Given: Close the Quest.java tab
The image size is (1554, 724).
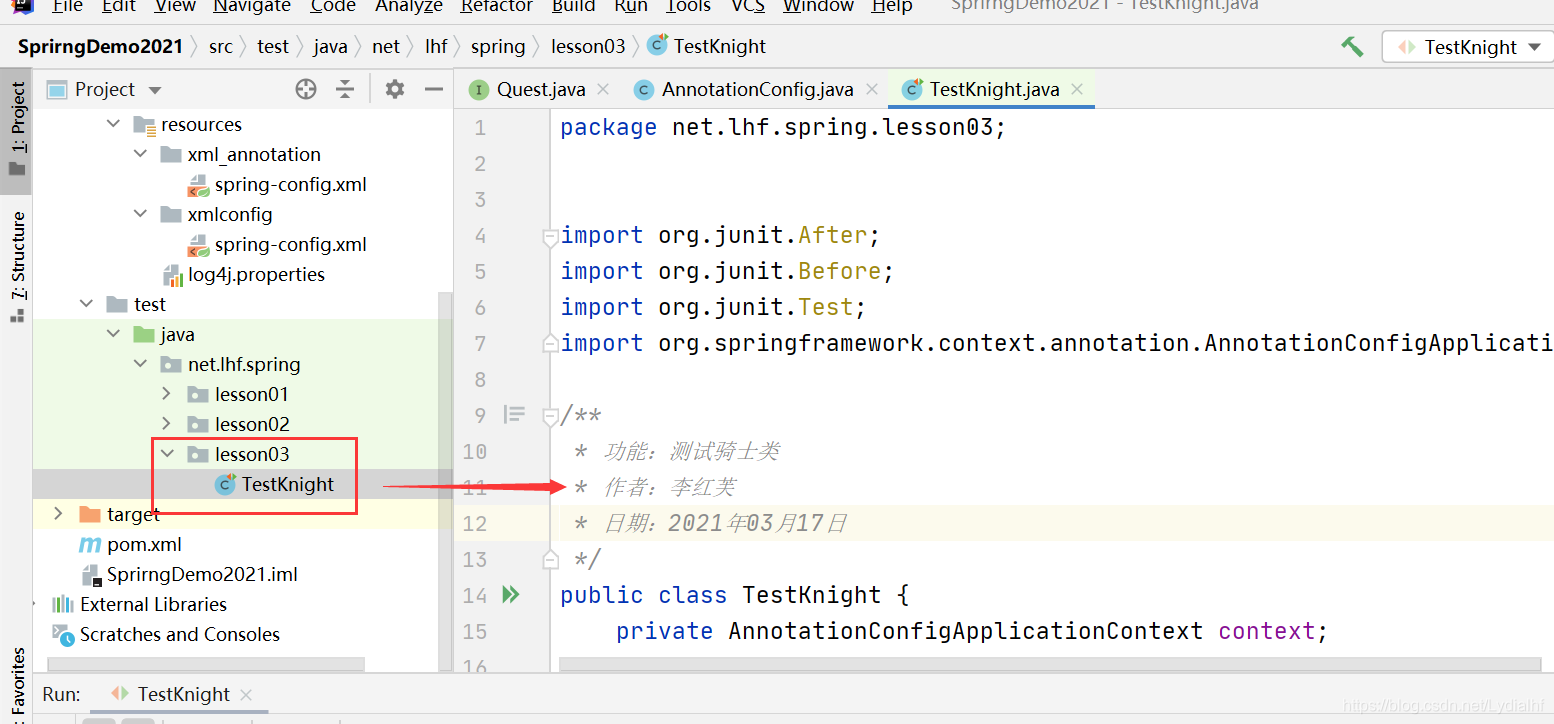Looking at the screenshot, I should click(x=603, y=89).
